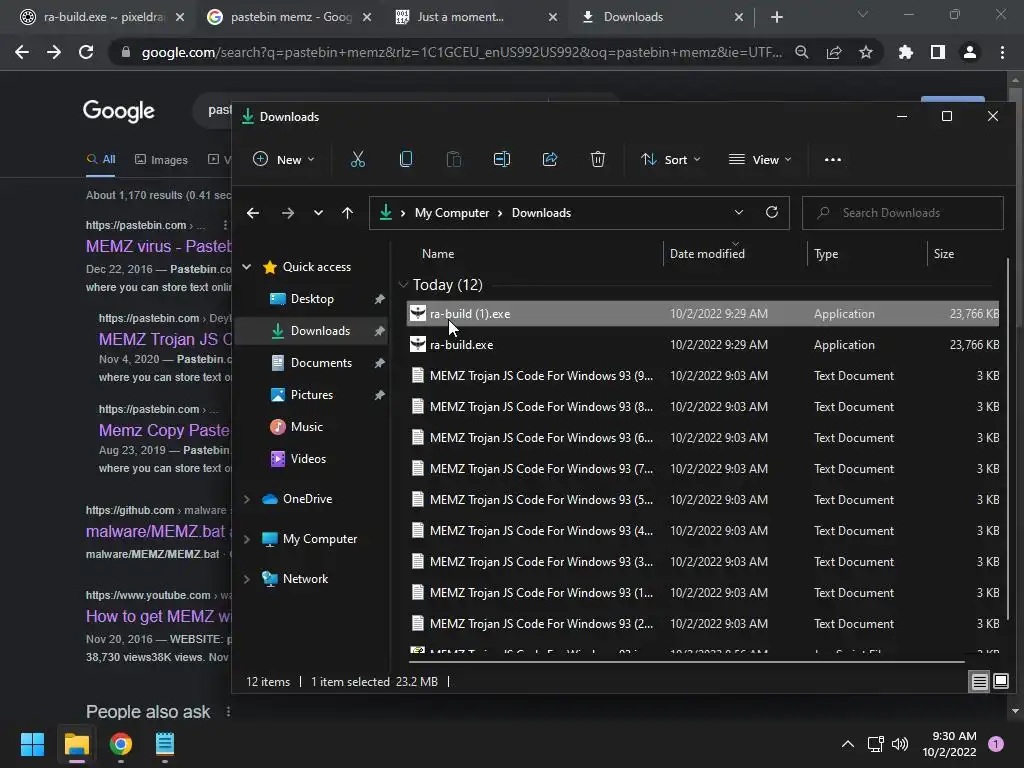Viewport: 1024px width, 768px height.
Task: Click Chrome icon on taskbar
Action: click(121, 744)
